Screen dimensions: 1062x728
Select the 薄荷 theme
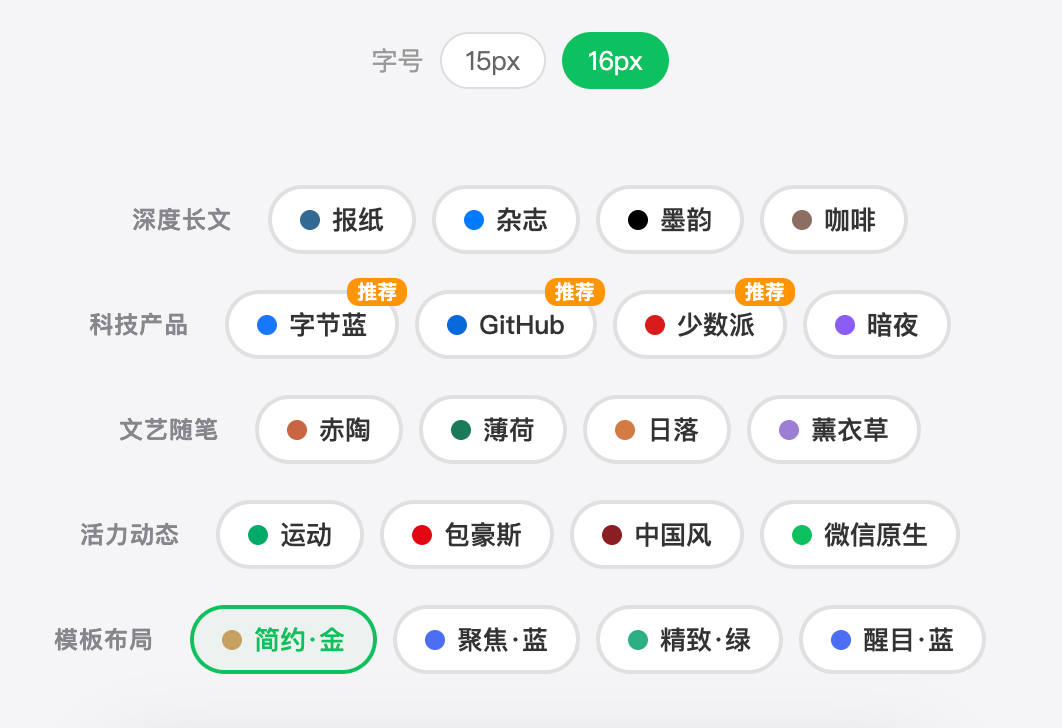pyautogui.click(x=493, y=430)
